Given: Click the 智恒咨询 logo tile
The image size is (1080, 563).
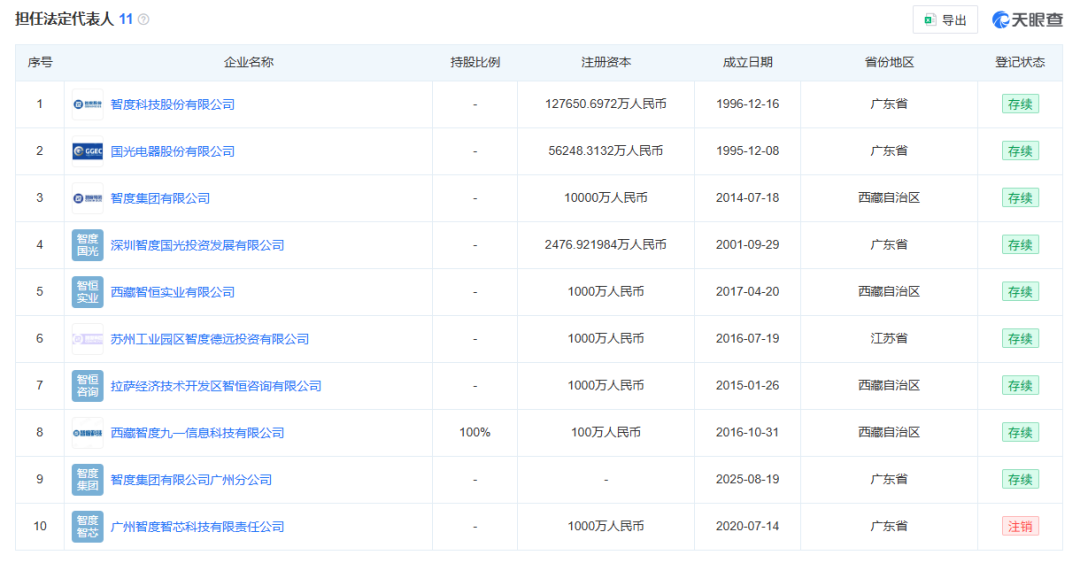Looking at the screenshot, I should (x=87, y=386).
